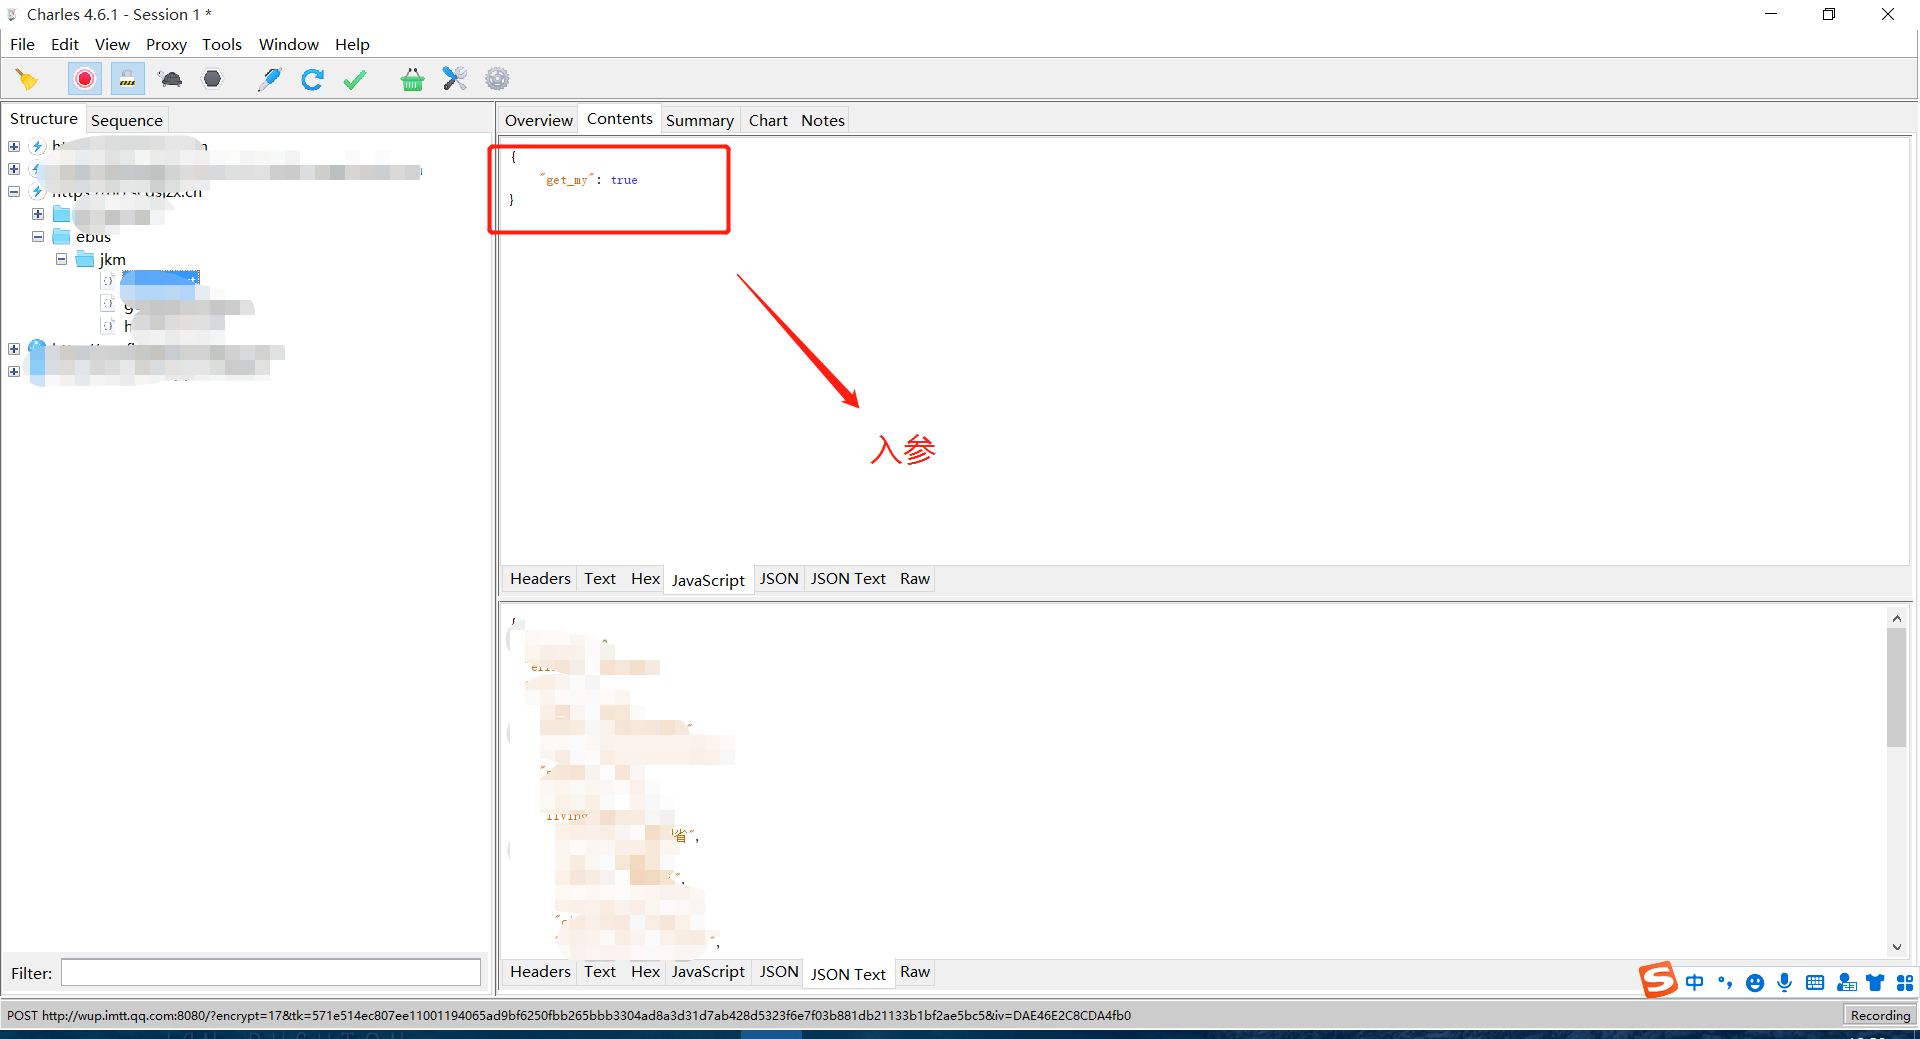Toggle the turtle throttling icon
This screenshot has width=1920, height=1039.
(170, 79)
